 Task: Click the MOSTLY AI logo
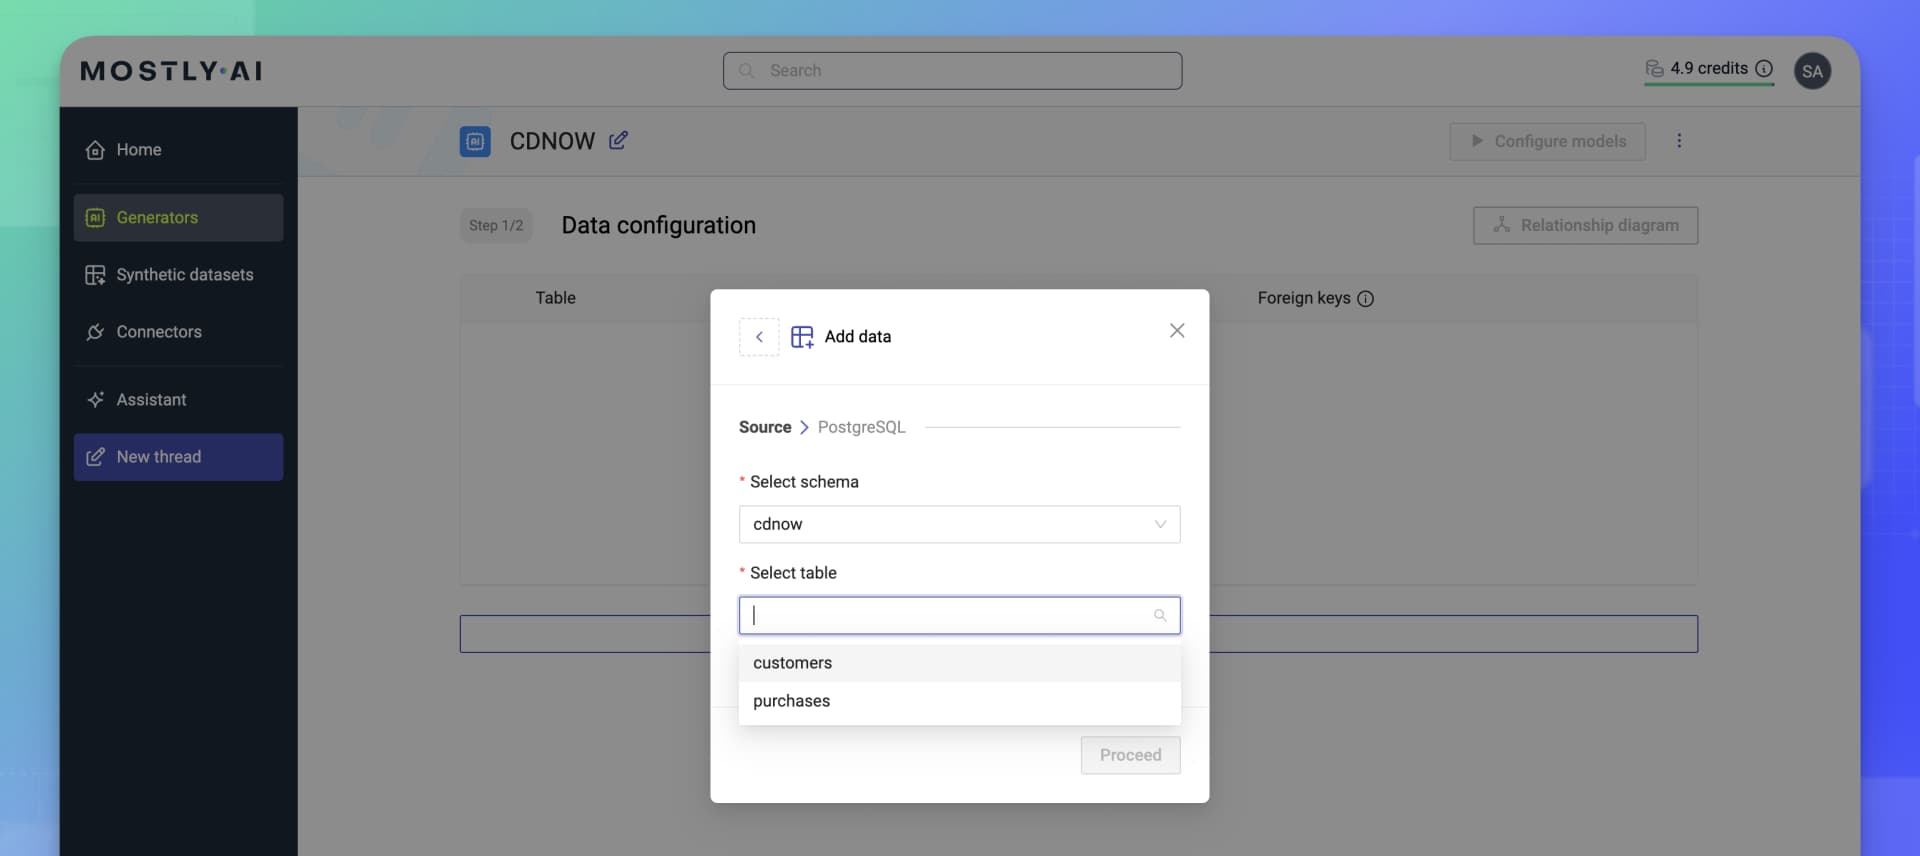[171, 71]
